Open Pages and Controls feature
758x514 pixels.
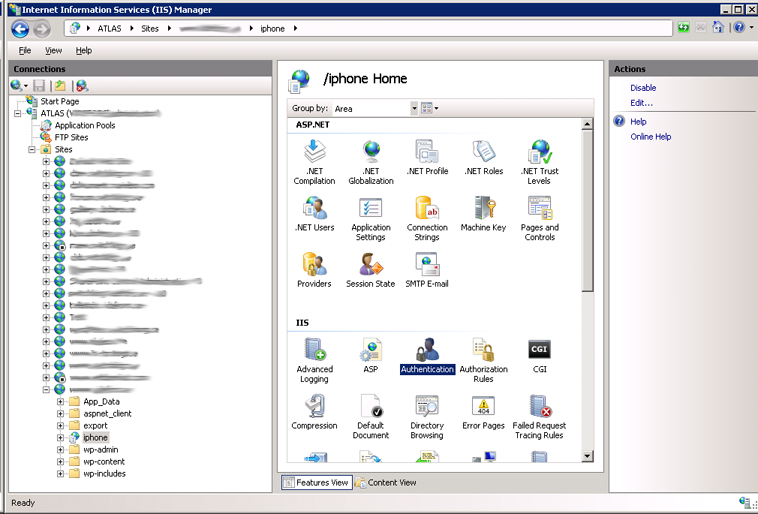539,219
